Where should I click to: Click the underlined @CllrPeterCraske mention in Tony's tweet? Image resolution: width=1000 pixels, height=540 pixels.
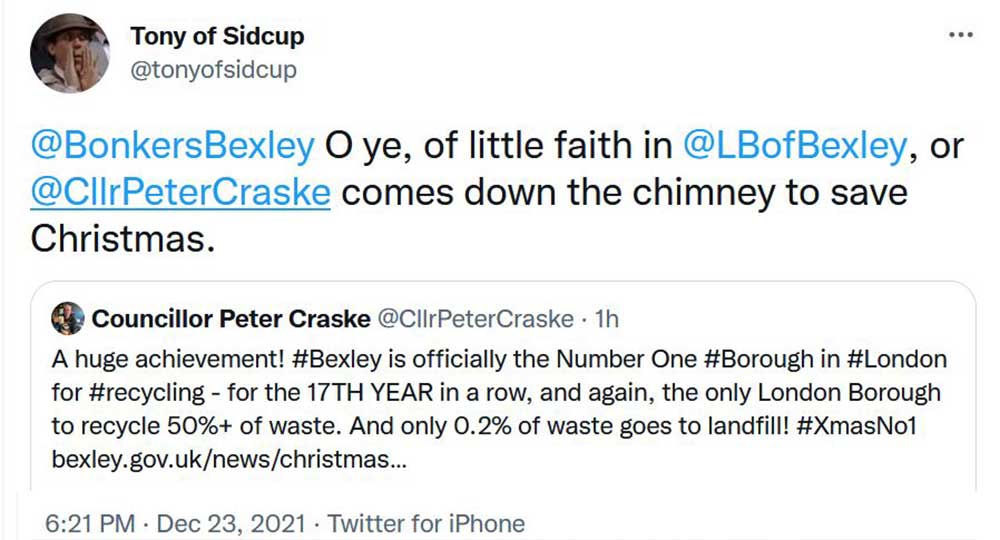[x=181, y=190]
